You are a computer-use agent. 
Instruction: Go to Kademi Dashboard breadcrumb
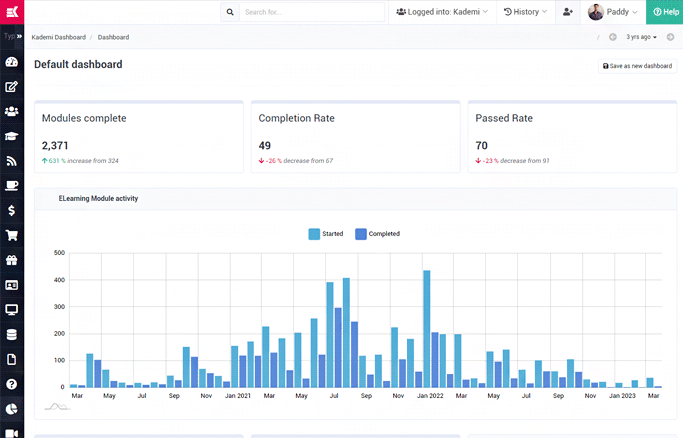point(59,37)
